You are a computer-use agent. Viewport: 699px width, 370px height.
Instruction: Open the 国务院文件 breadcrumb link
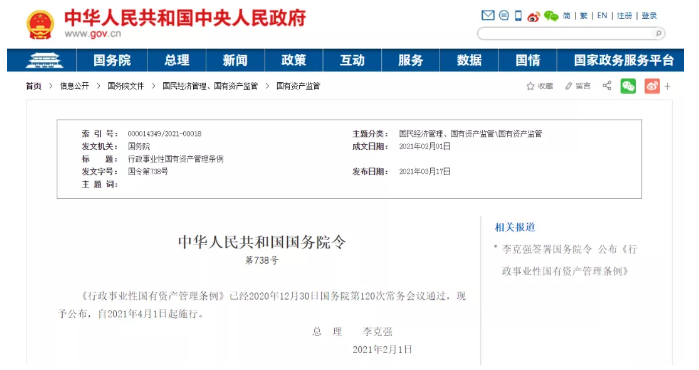(x=126, y=86)
